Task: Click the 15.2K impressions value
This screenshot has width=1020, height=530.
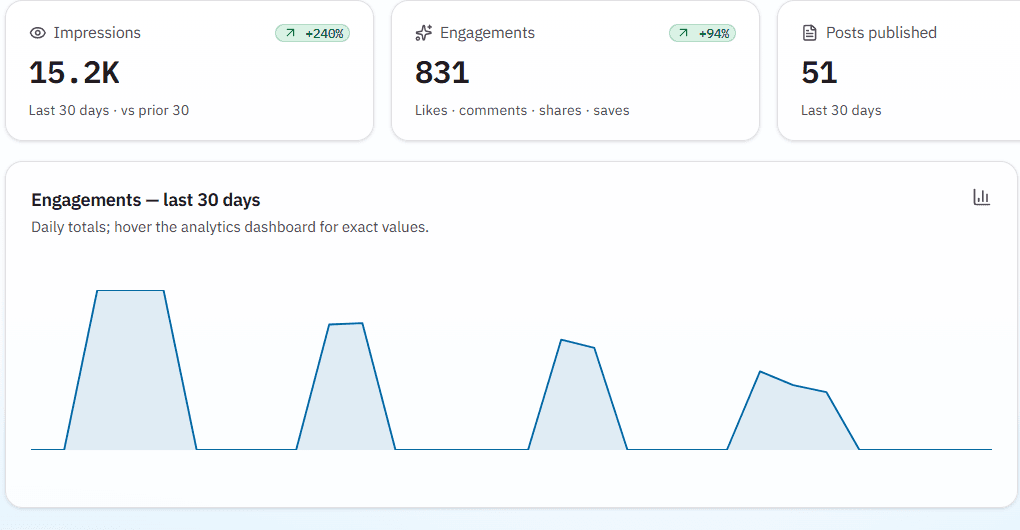Action: [74, 72]
